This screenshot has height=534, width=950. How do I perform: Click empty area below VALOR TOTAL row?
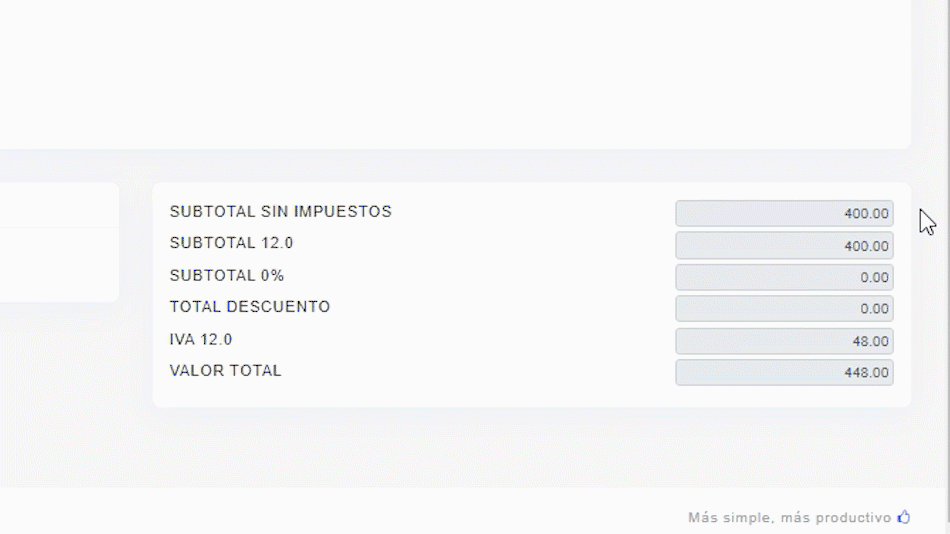(x=500, y=395)
